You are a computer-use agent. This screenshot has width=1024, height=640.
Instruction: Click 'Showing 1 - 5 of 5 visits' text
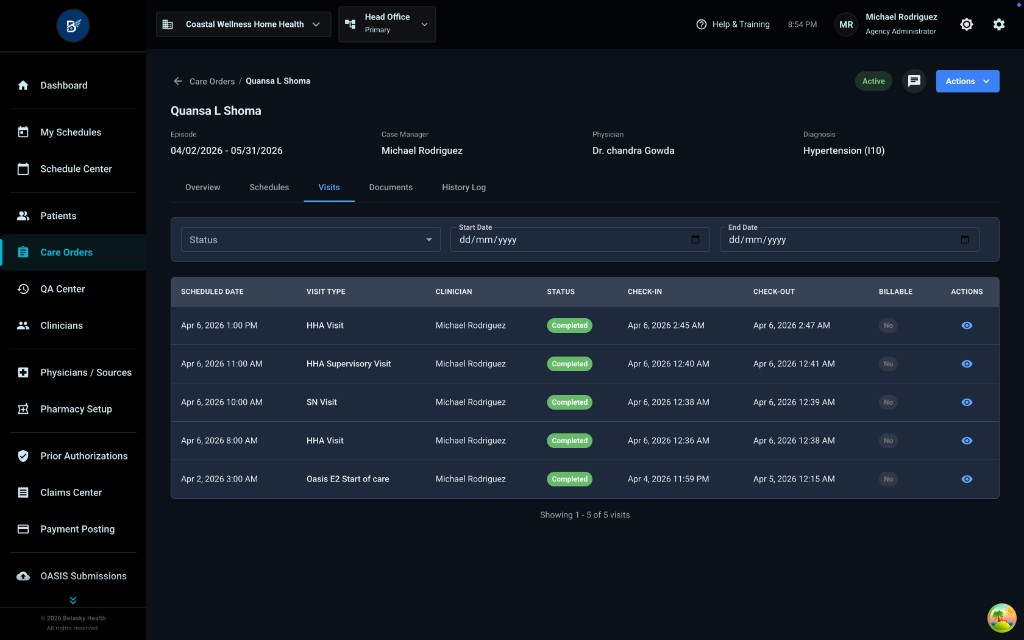[584, 515]
